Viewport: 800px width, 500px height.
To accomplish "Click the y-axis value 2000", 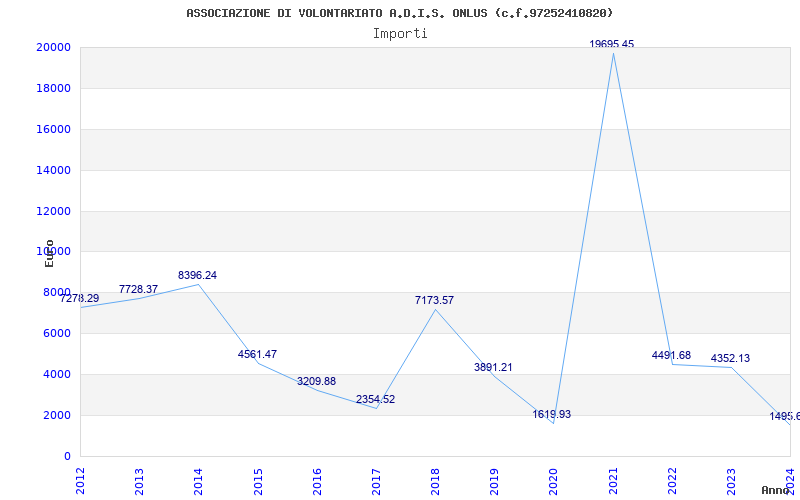I will point(57,415).
